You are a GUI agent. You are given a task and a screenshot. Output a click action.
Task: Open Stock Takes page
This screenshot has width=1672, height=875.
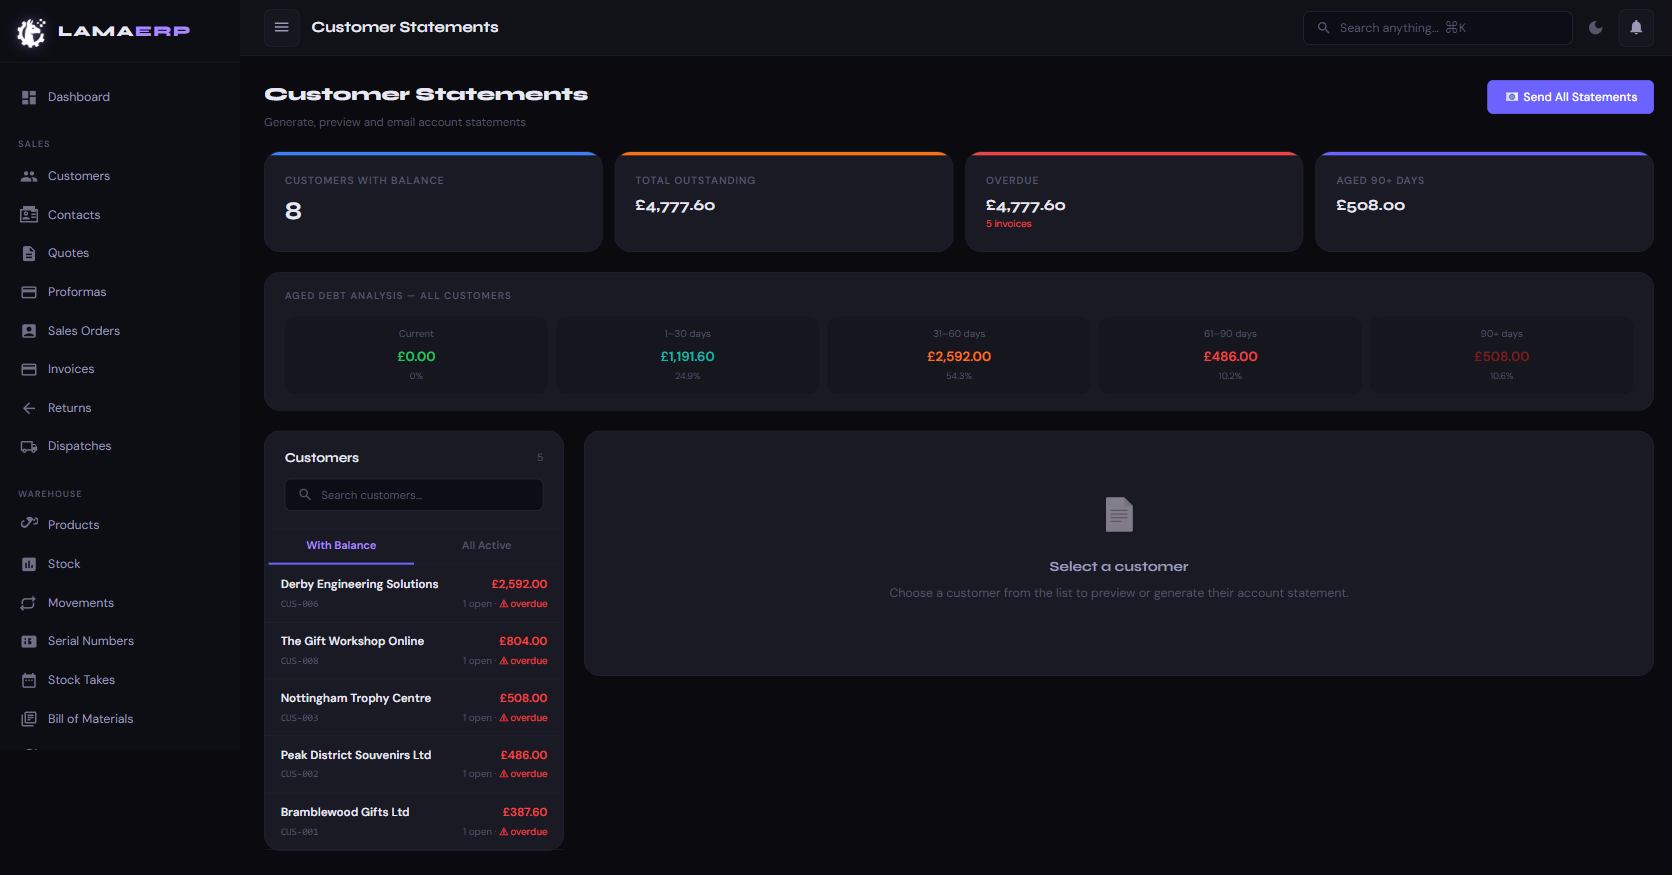81,680
